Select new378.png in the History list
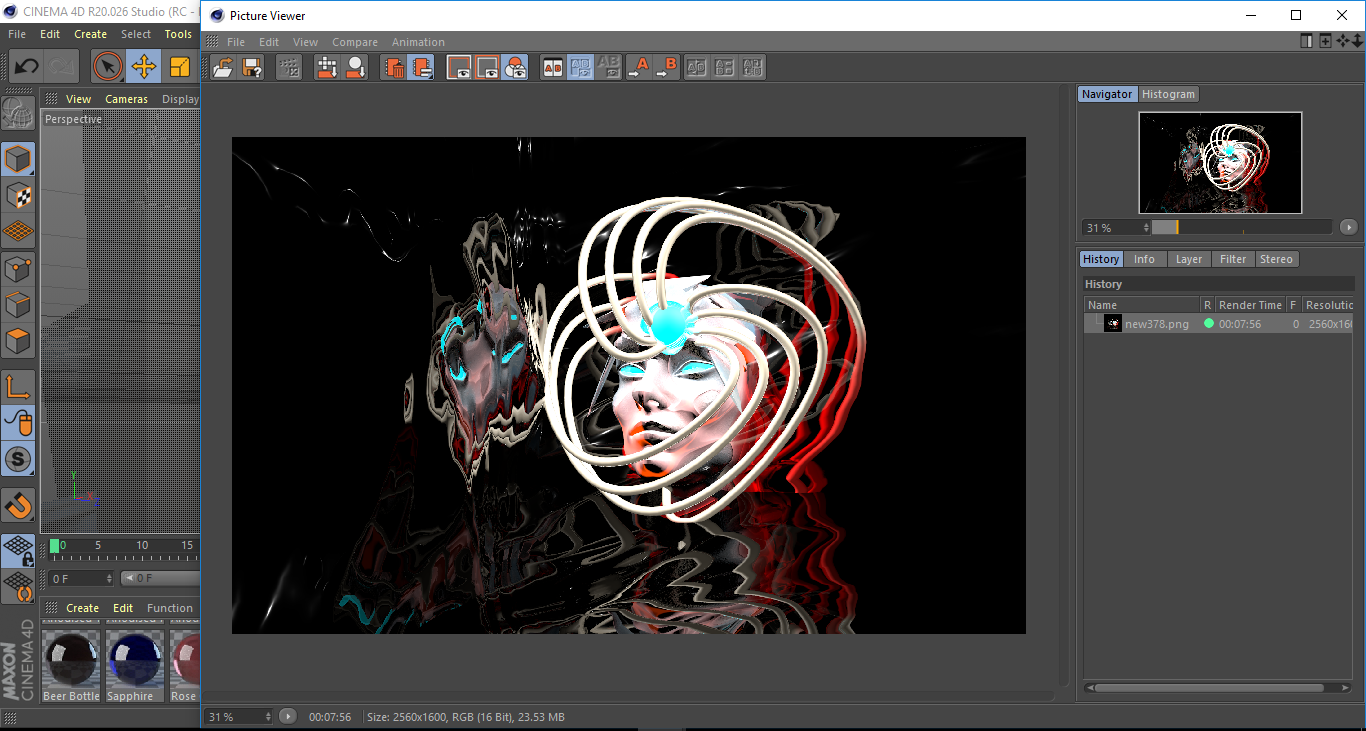The image size is (1366, 731). (1157, 324)
